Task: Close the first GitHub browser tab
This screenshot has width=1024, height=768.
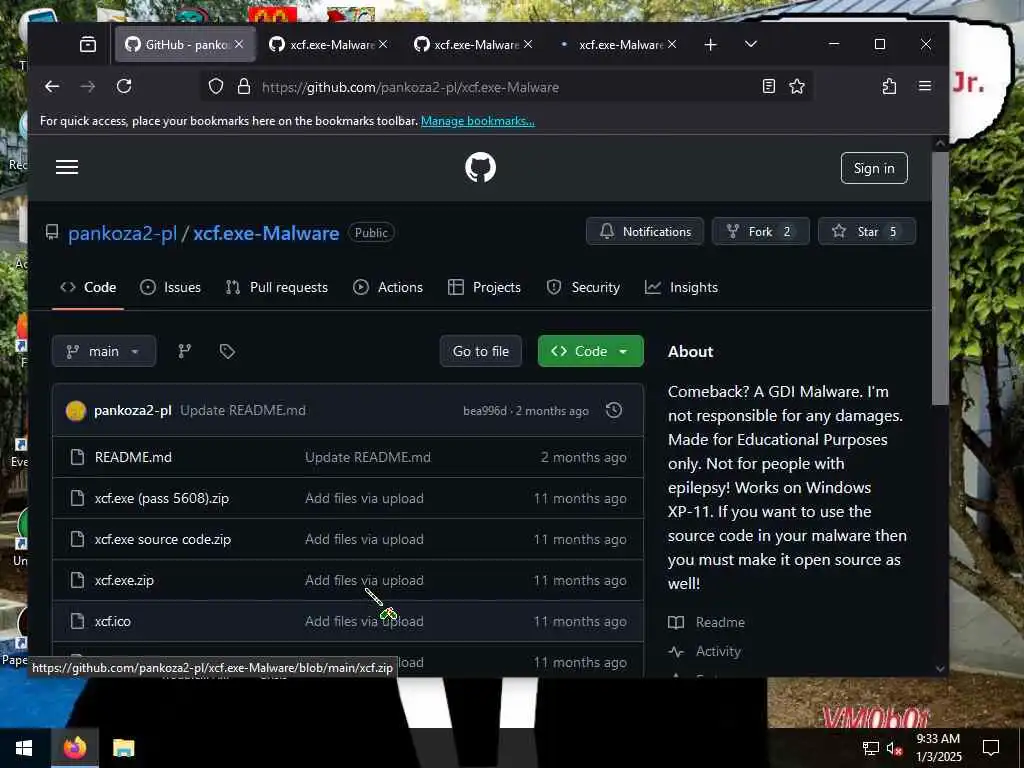Action: pyautogui.click(x=239, y=44)
